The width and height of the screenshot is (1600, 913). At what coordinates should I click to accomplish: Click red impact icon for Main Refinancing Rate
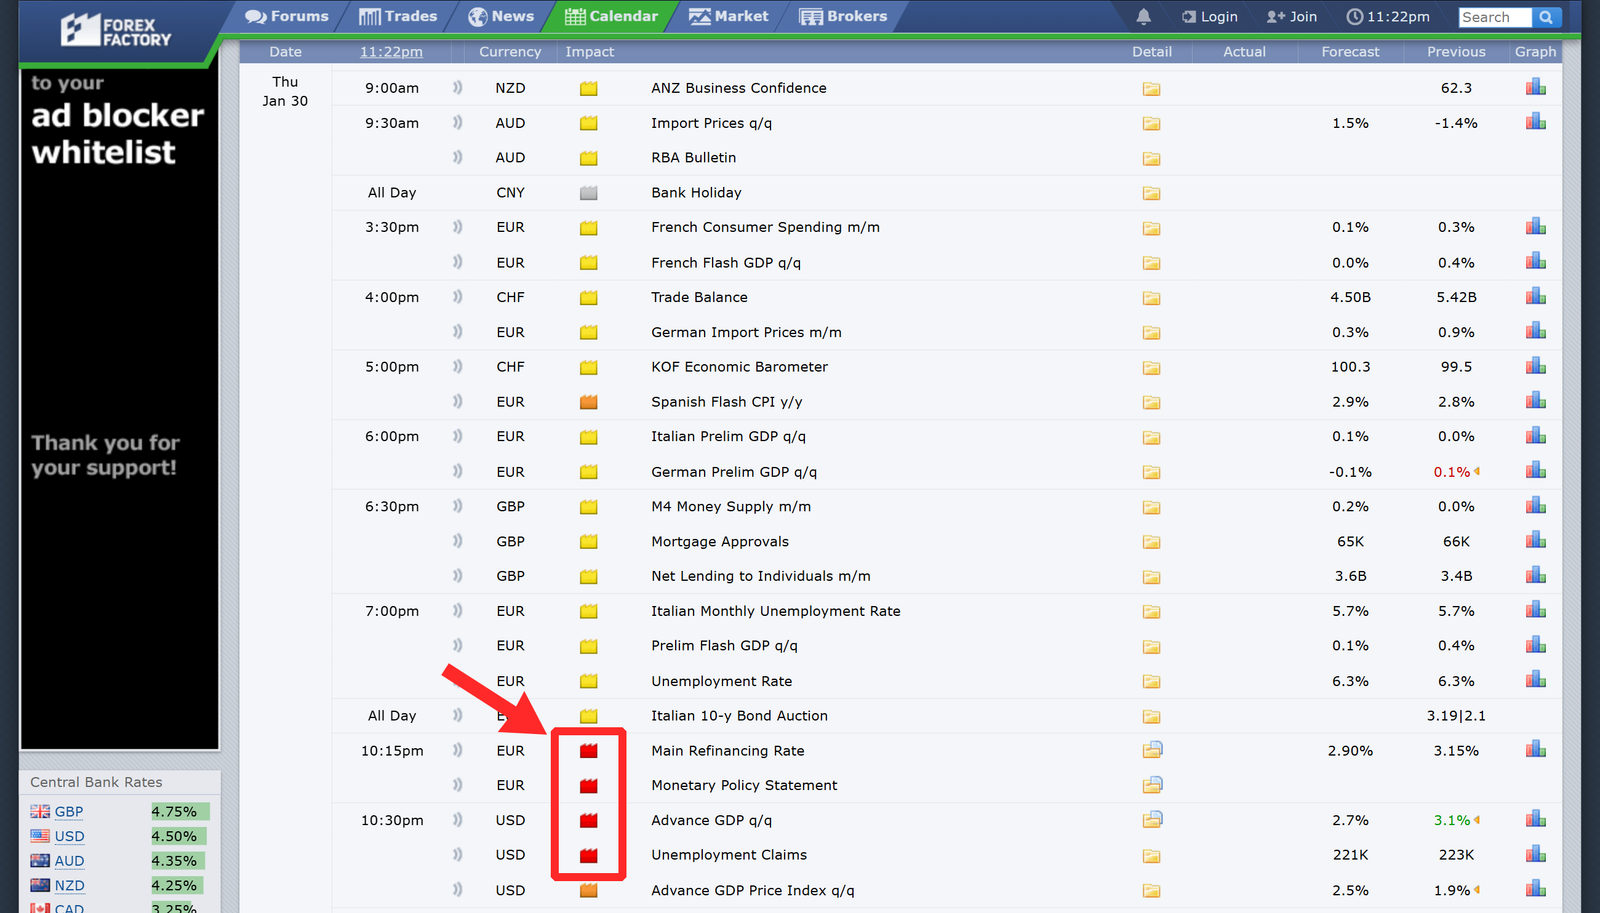pyautogui.click(x=589, y=751)
